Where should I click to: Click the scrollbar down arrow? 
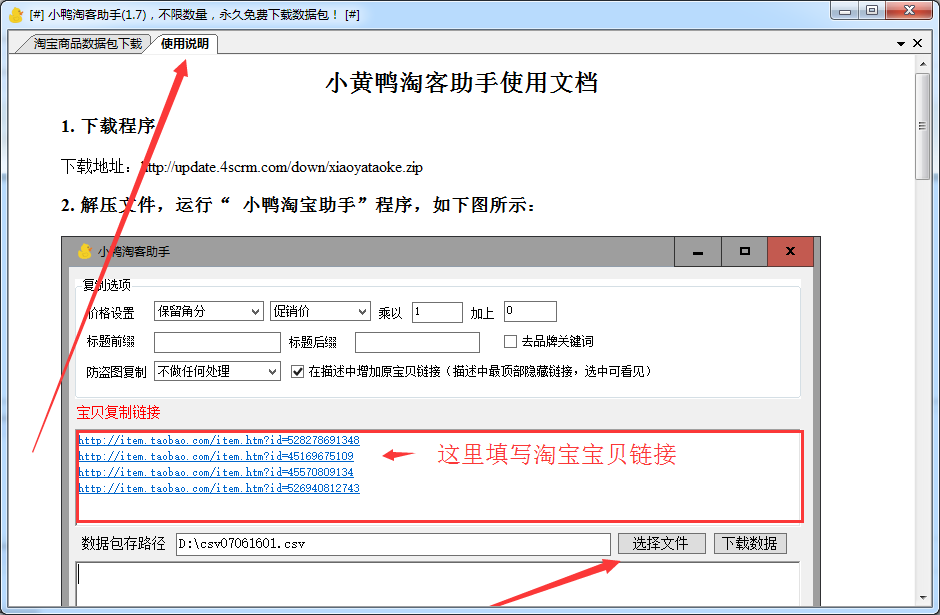[923, 598]
